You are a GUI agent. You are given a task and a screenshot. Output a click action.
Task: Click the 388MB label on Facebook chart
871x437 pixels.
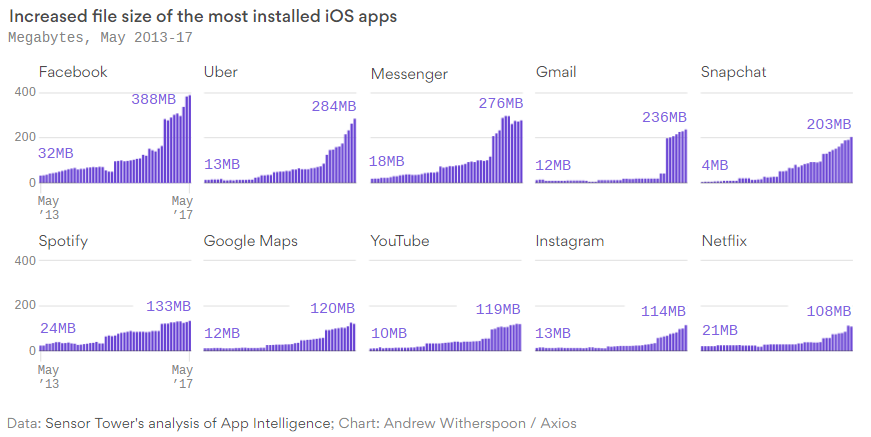153,99
